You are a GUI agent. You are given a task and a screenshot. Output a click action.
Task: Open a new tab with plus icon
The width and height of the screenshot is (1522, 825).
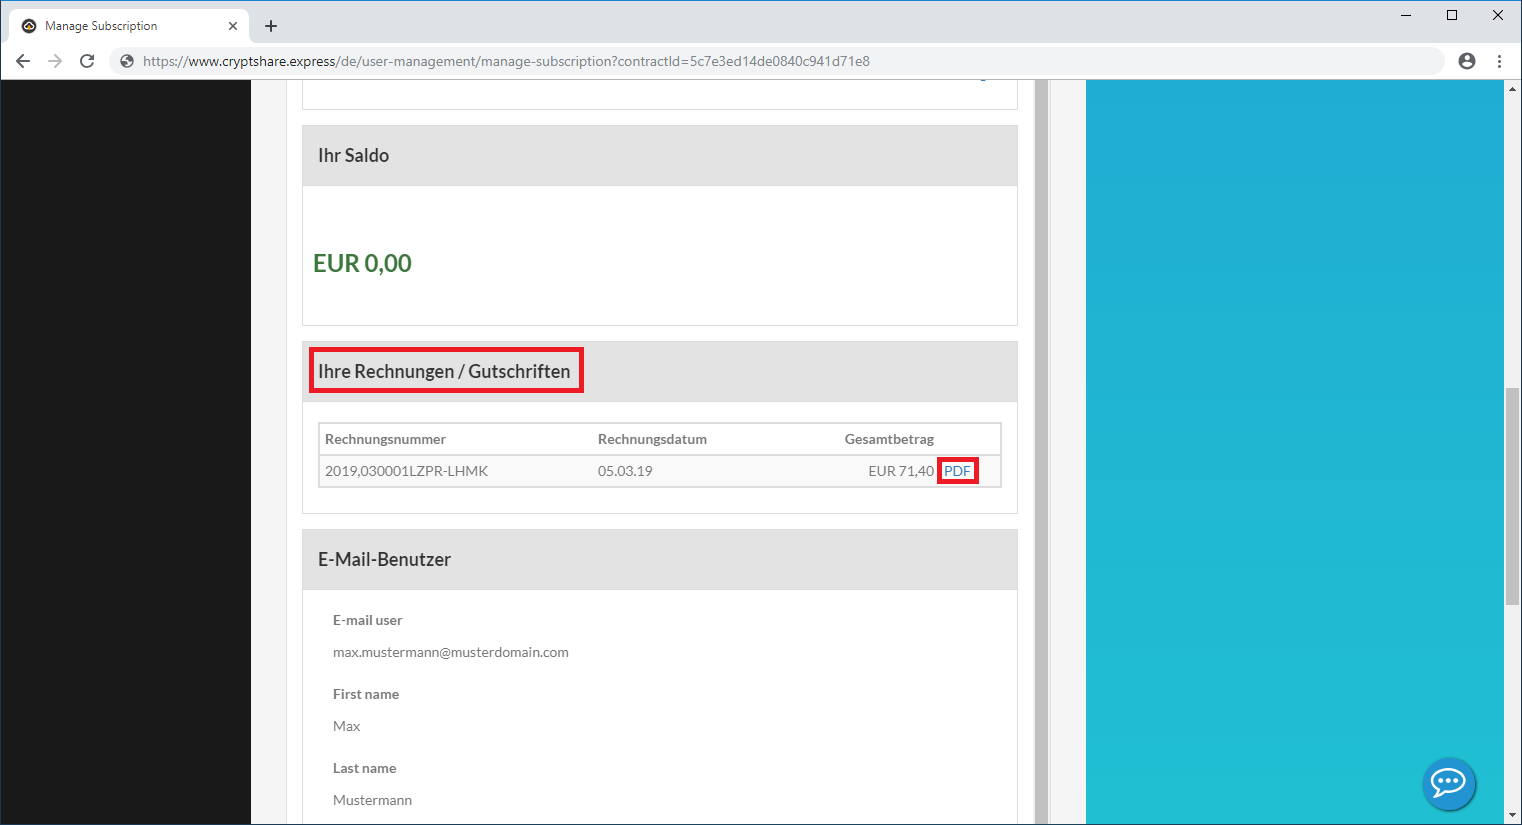pyautogui.click(x=271, y=26)
